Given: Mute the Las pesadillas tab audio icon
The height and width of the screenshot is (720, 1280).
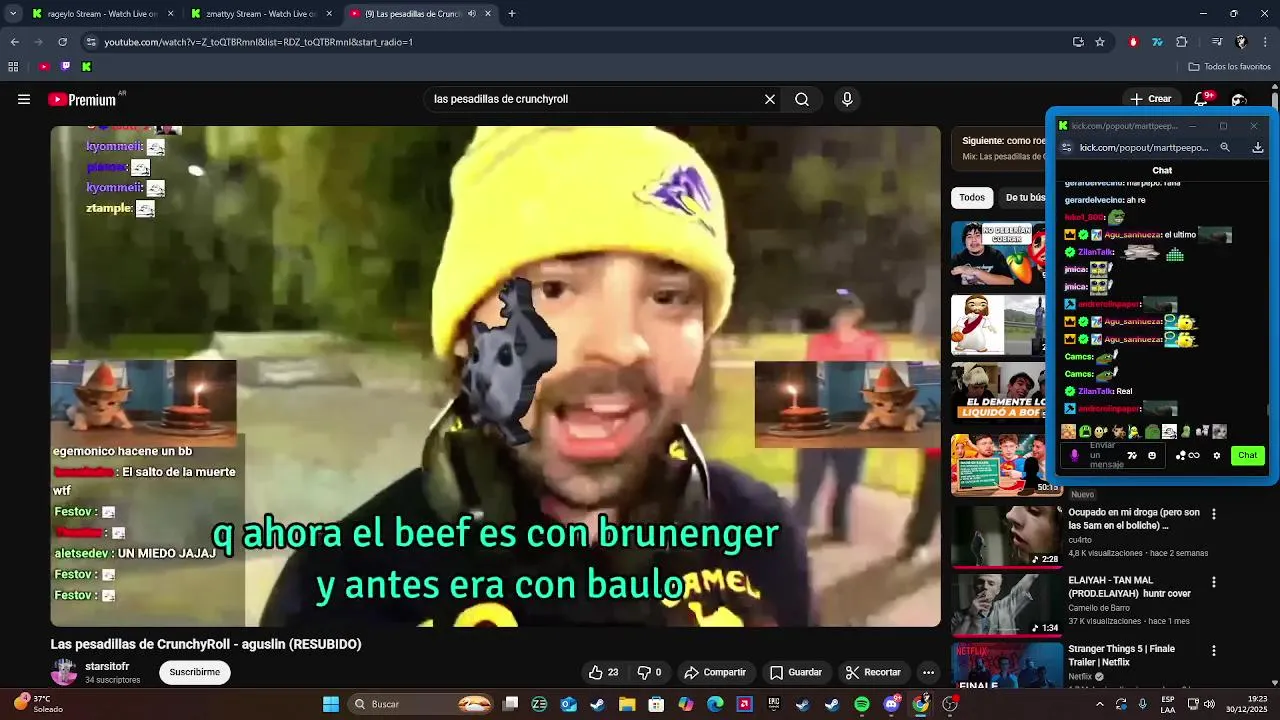Looking at the screenshot, I should click(471, 14).
